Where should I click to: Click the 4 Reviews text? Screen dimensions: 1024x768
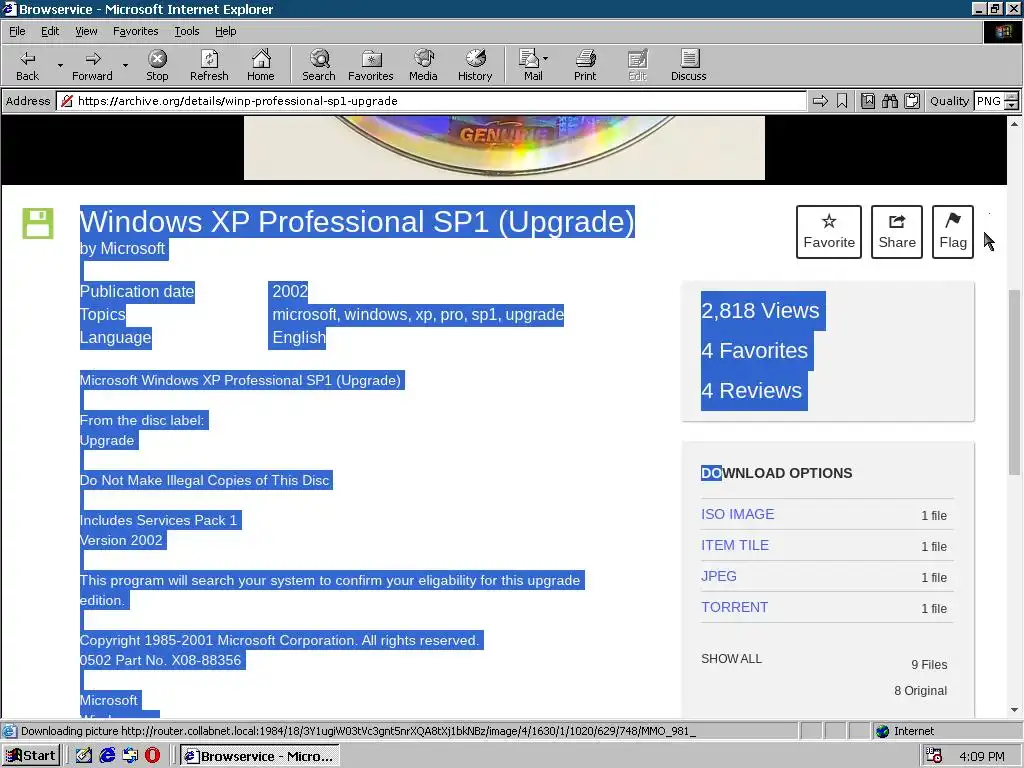tap(751, 391)
